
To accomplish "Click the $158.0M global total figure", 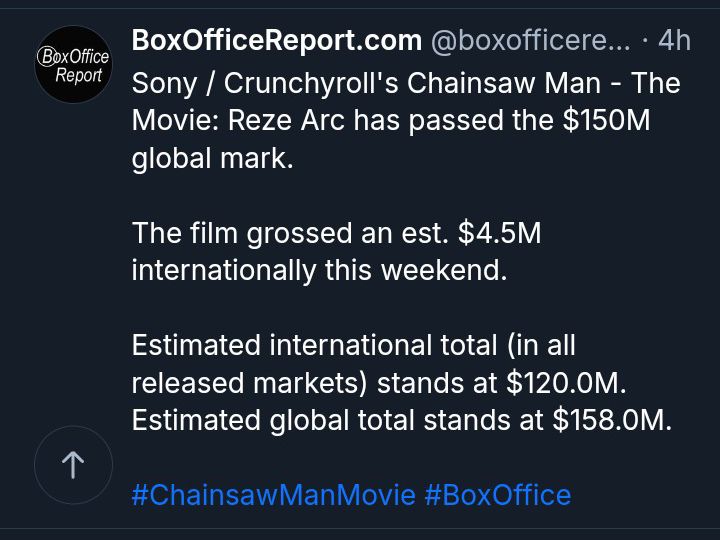I will point(611,421).
